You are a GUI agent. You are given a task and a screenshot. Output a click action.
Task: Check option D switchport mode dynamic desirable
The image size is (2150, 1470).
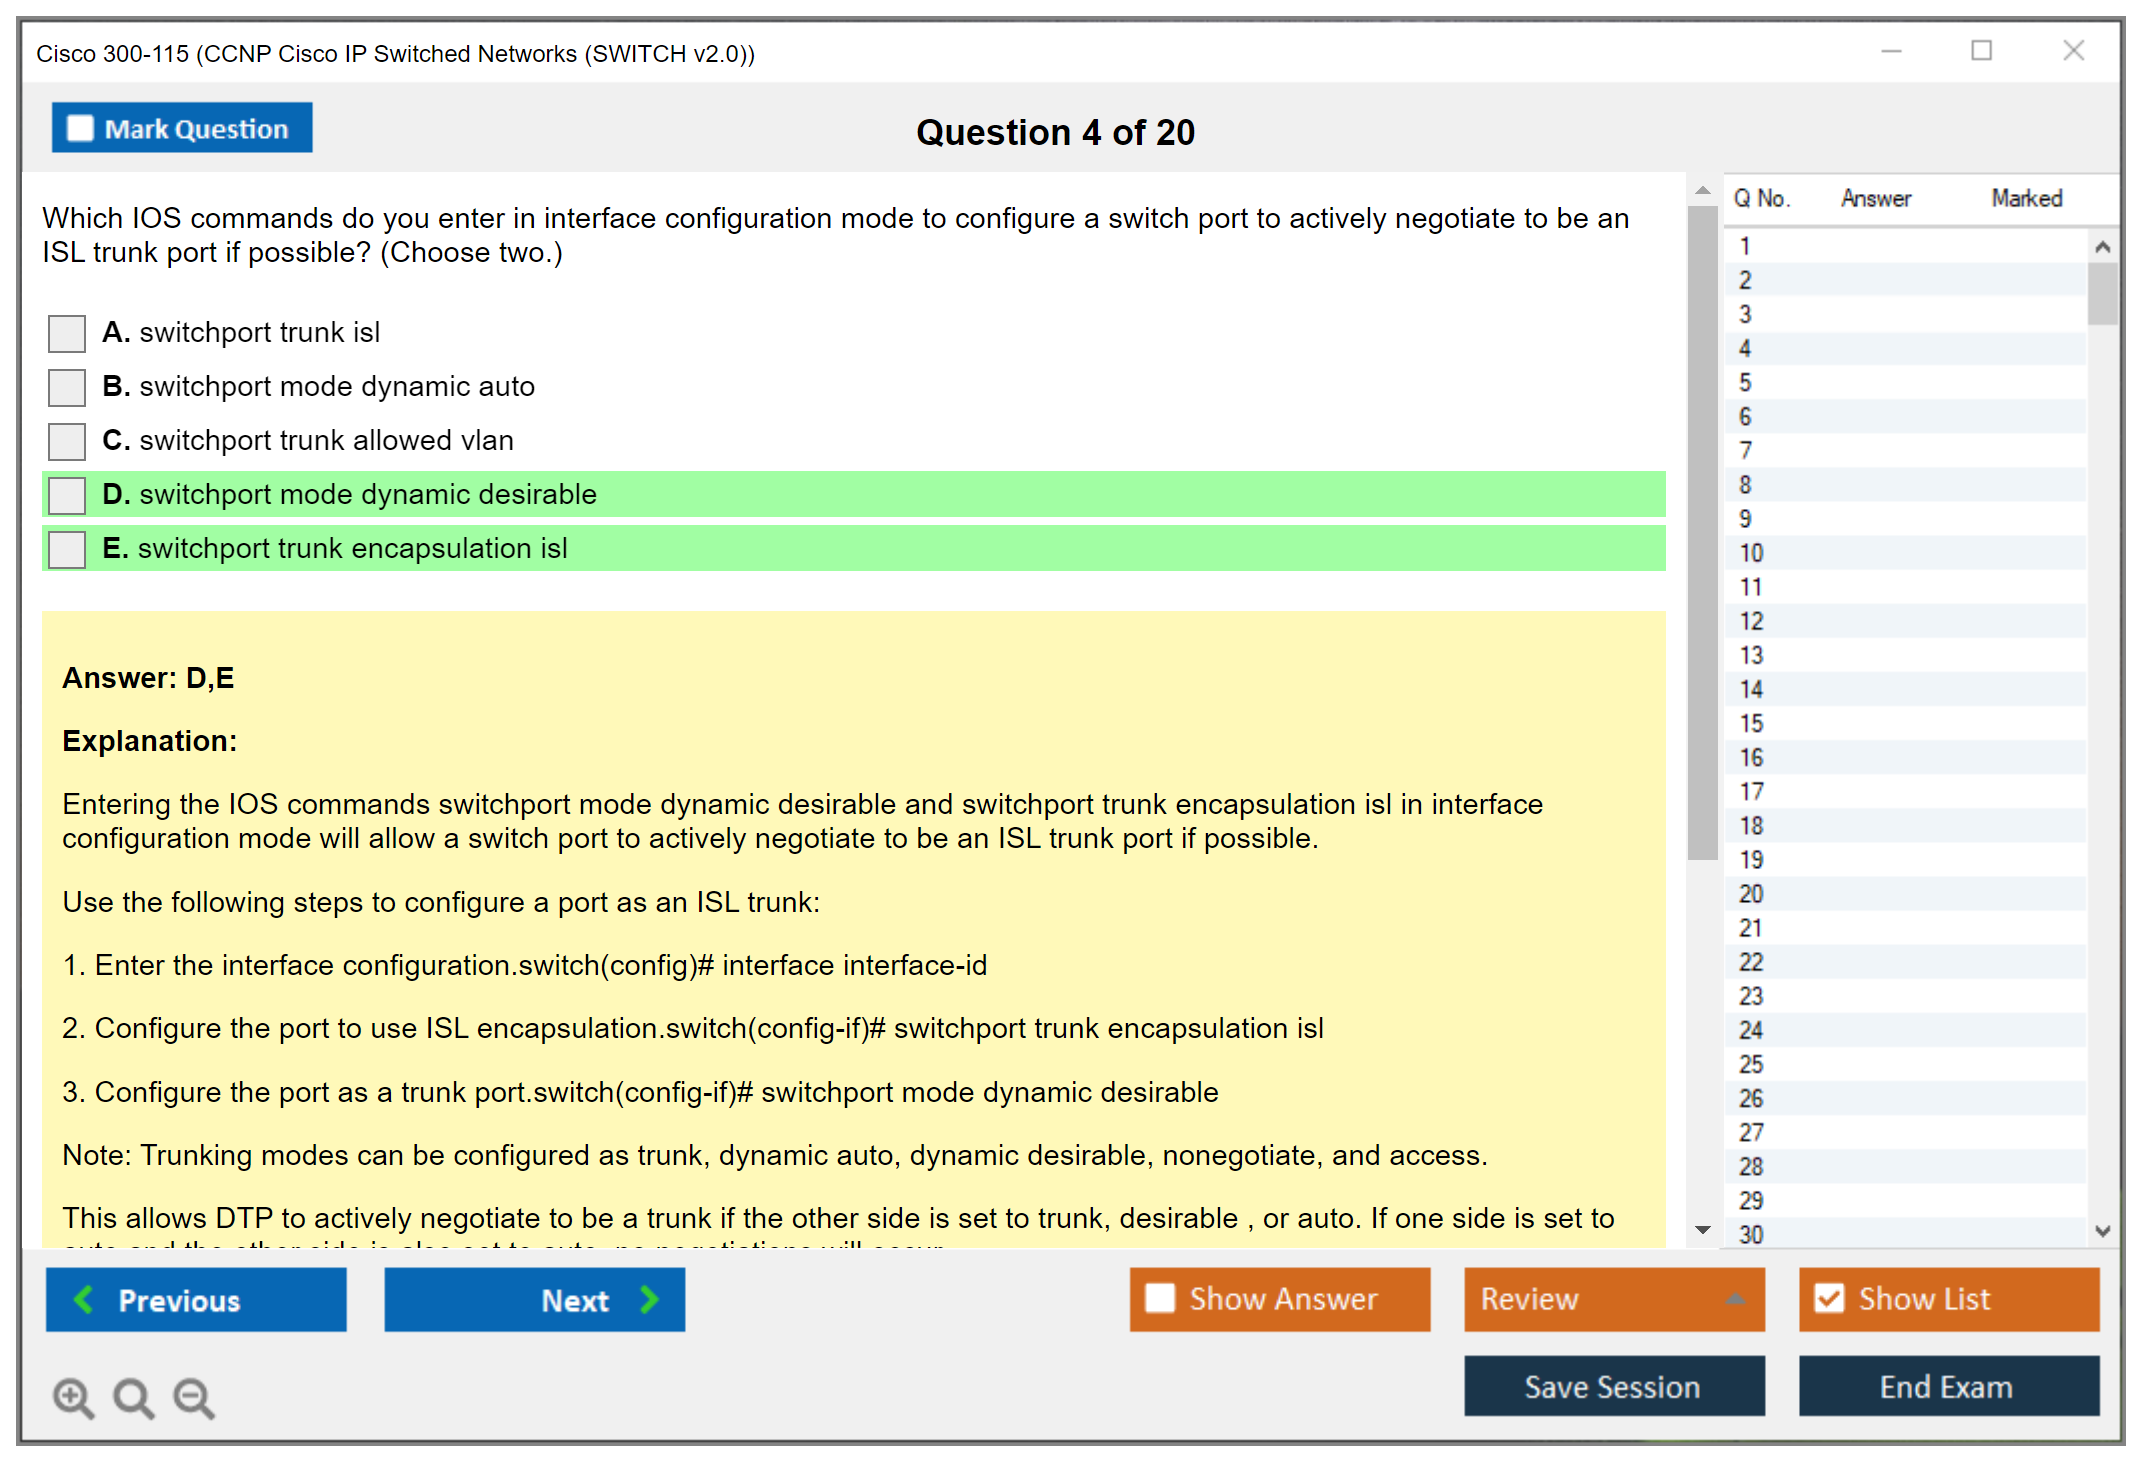click(x=67, y=495)
